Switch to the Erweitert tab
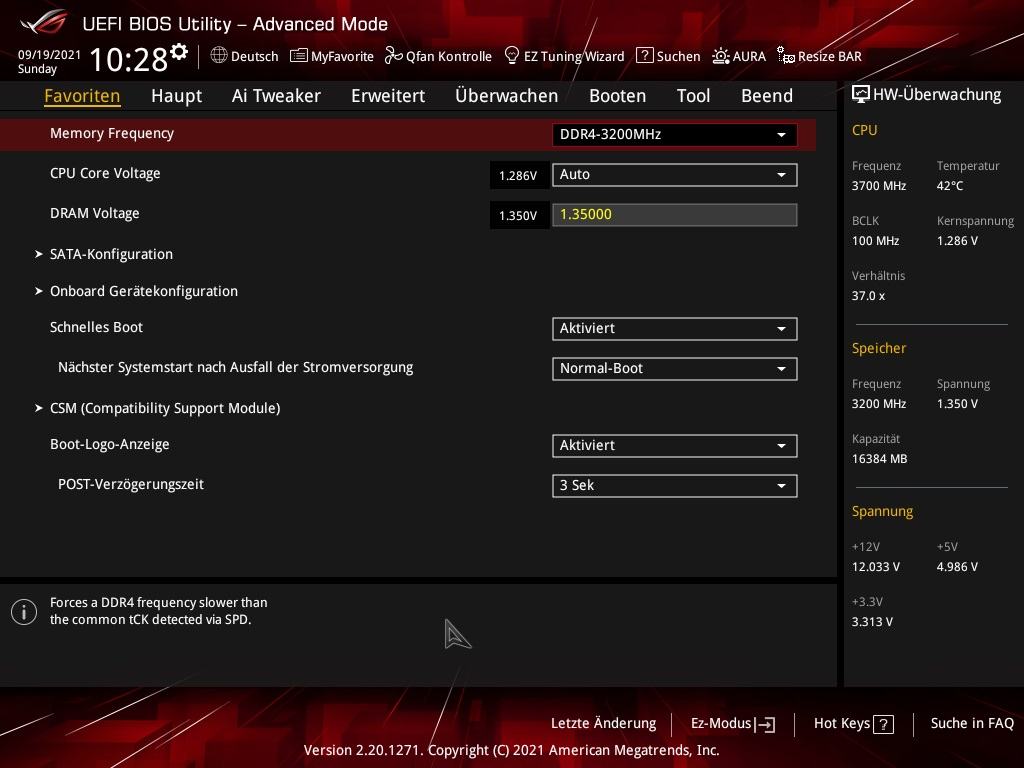 tap(388, 96)
